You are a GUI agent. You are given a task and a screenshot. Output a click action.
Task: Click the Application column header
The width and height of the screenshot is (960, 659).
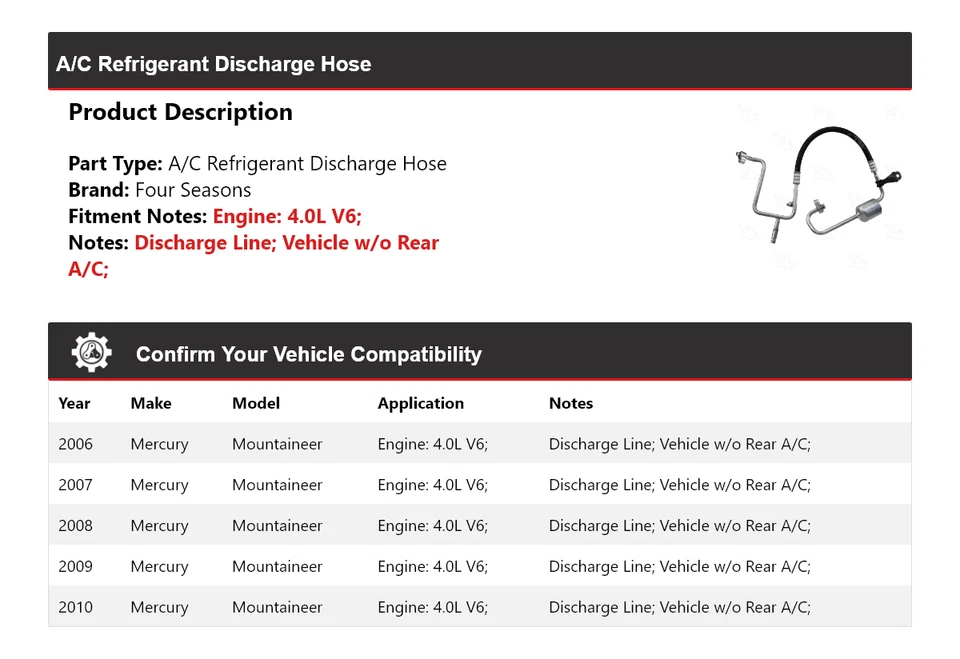tap(420, 403)
